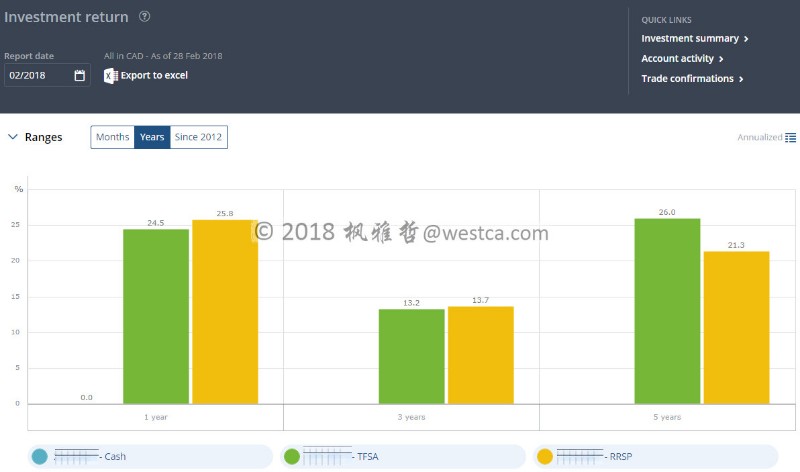Click the Report date input field
Image resolution: width=800 pixels, height=472 pixels.
click(38, 76)
